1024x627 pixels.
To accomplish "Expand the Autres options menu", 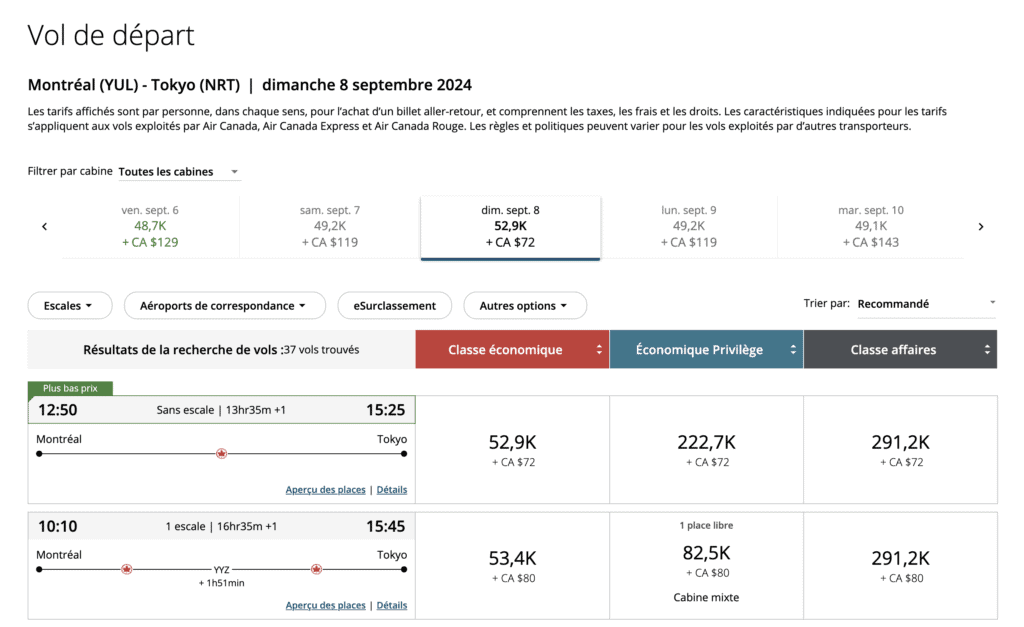I will (523, 306).
